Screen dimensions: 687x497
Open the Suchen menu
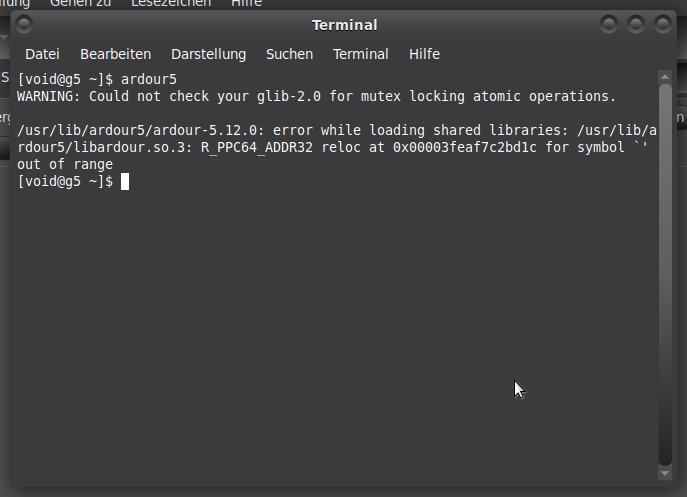click(x=289, y=54)
